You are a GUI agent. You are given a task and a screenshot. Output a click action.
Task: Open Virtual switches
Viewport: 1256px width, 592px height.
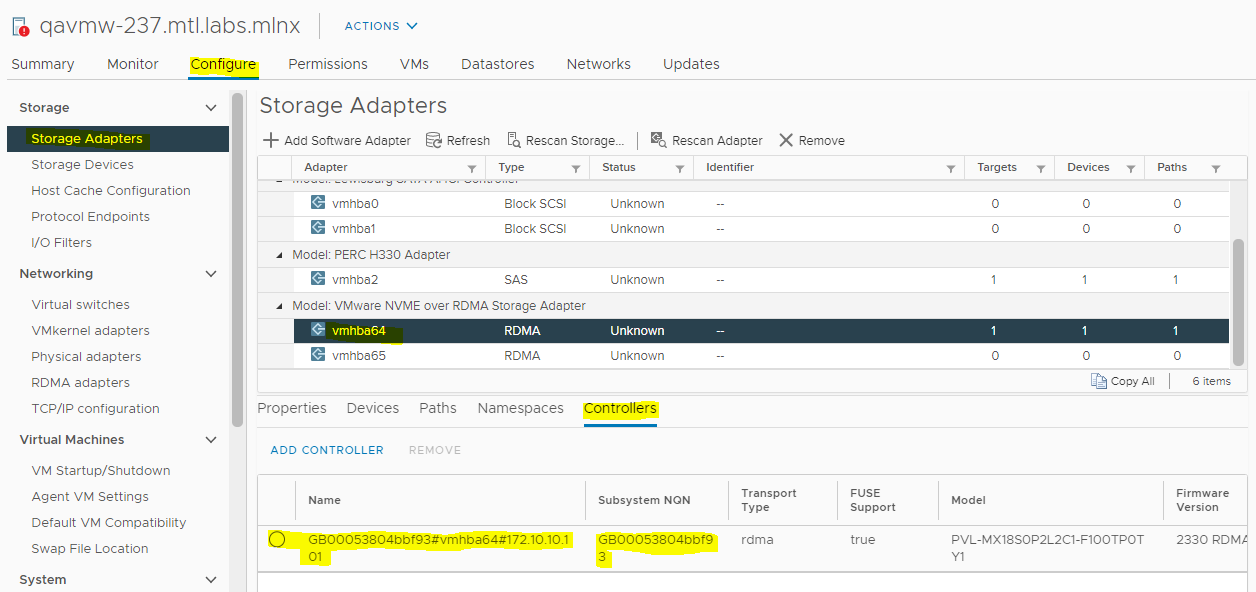coord(81,305)
